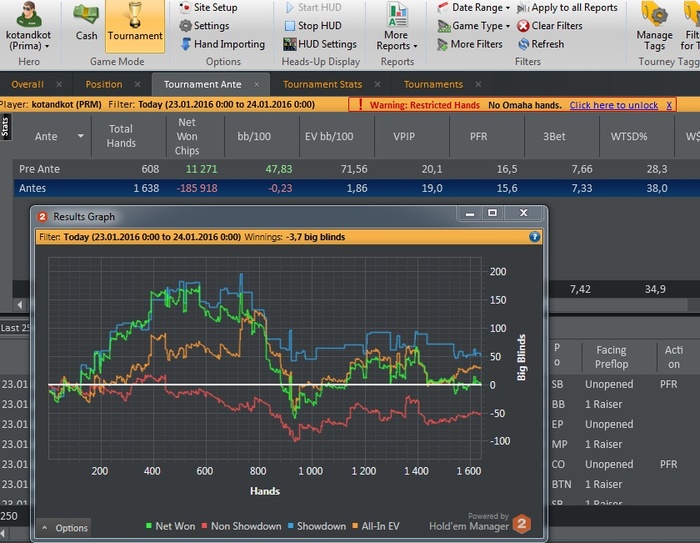Select the Tournament Ante tab

[202, 84]
